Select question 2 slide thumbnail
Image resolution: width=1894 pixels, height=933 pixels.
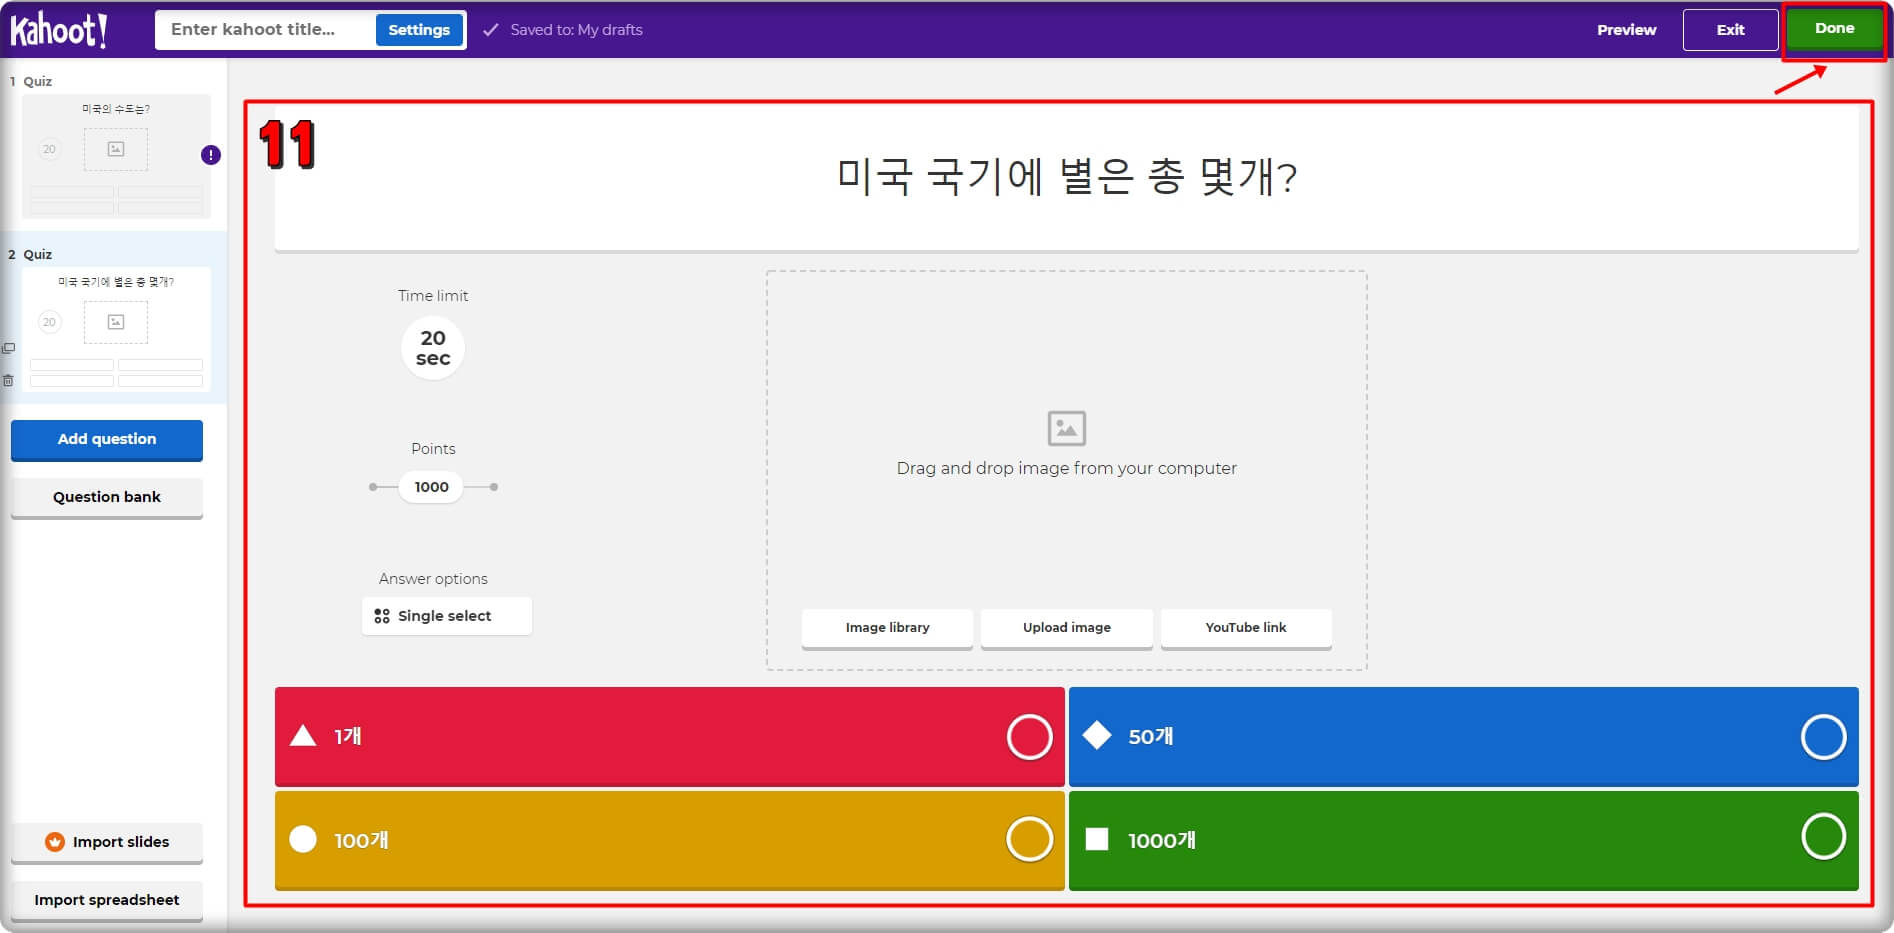pyautogui.click(x=116, y=329)
